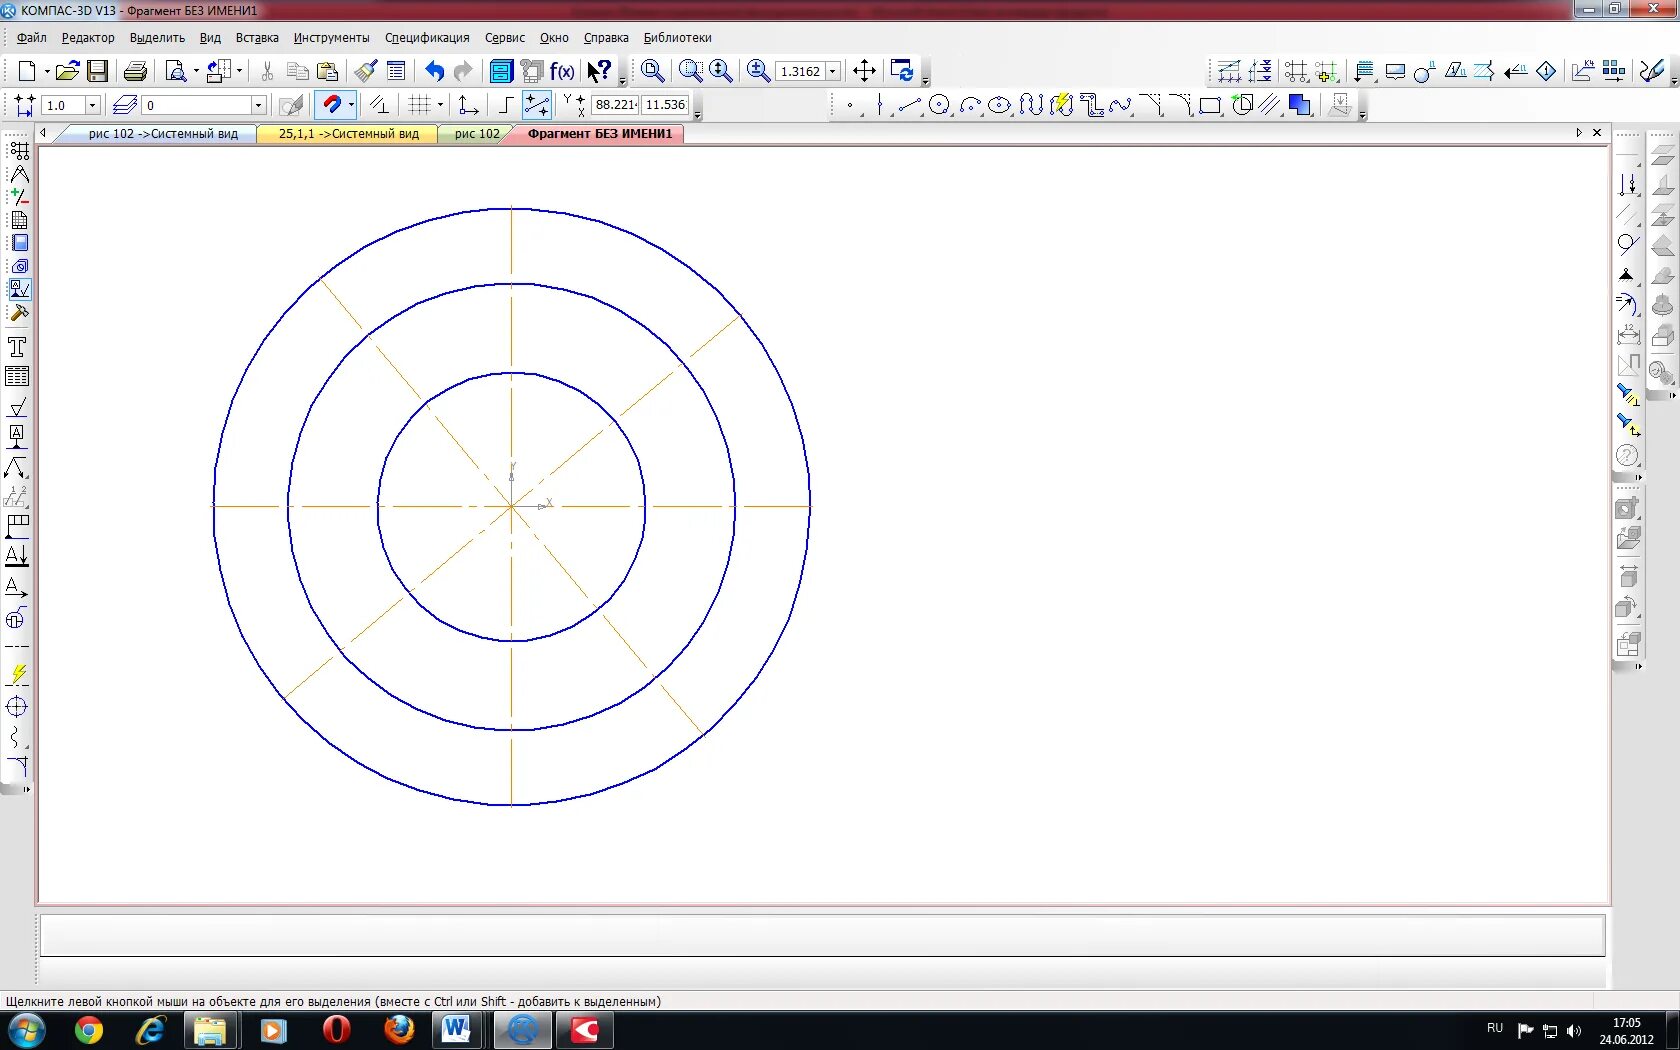Open a file using the folder icon

(x=67, y=71)
